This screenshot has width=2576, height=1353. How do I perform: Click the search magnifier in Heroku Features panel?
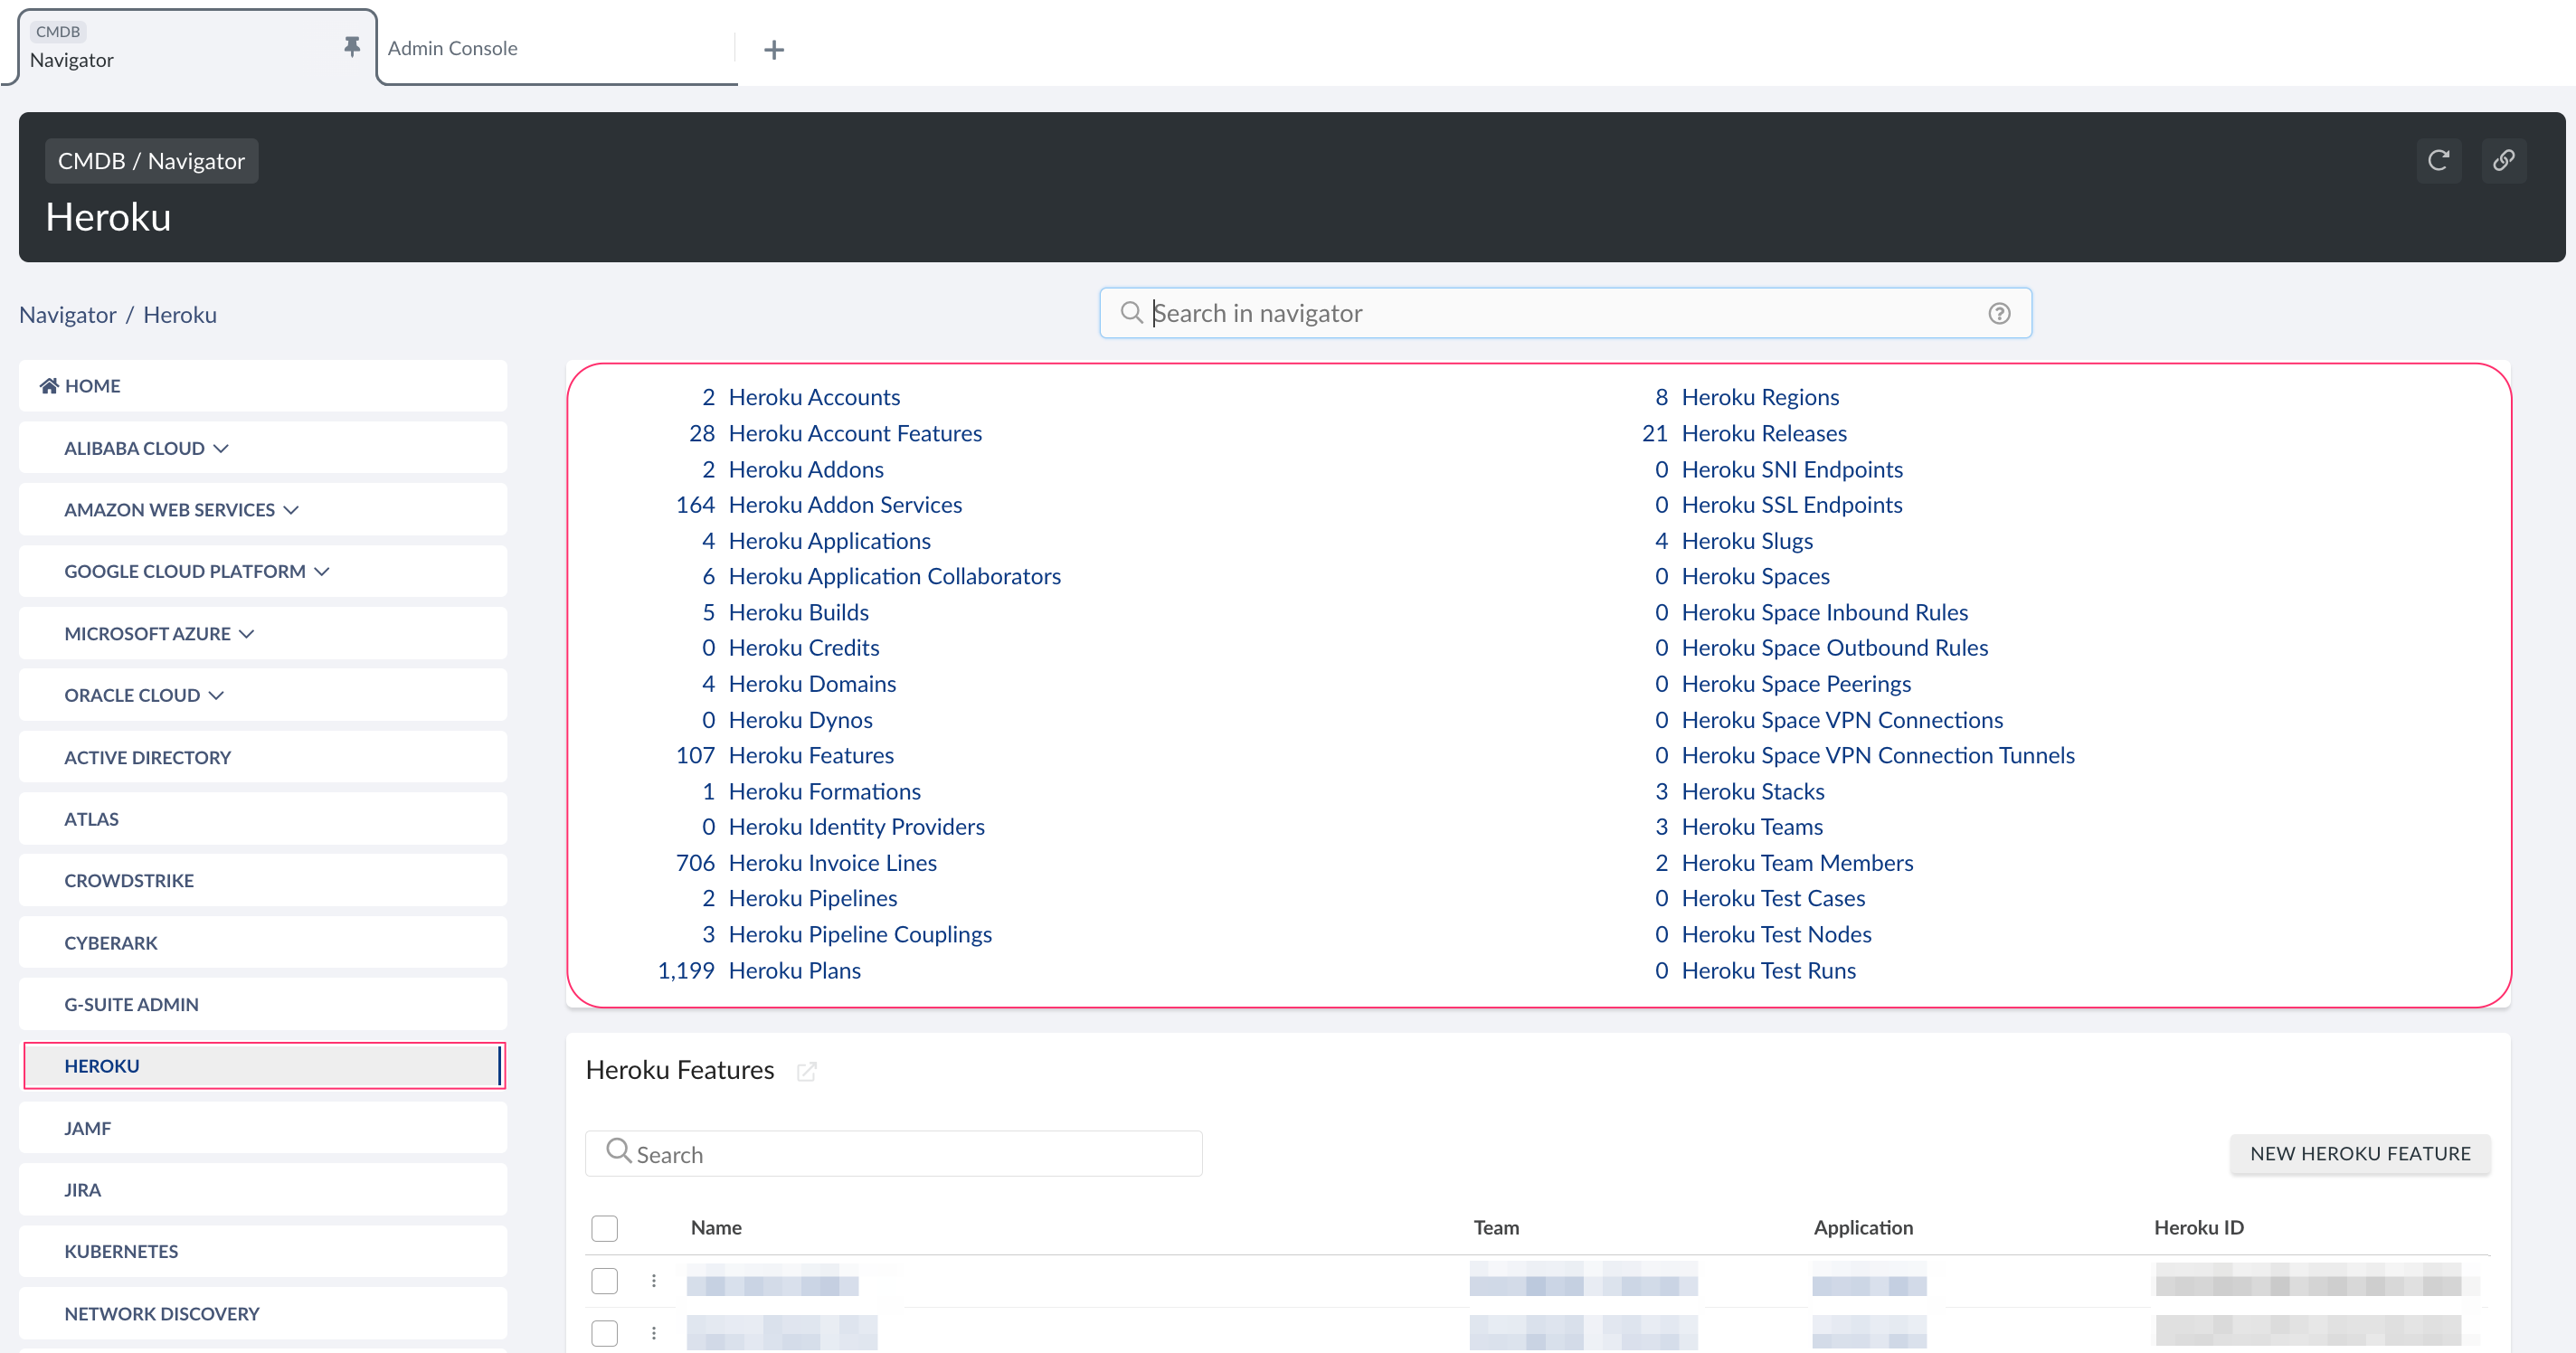(x=618, y=1152)
